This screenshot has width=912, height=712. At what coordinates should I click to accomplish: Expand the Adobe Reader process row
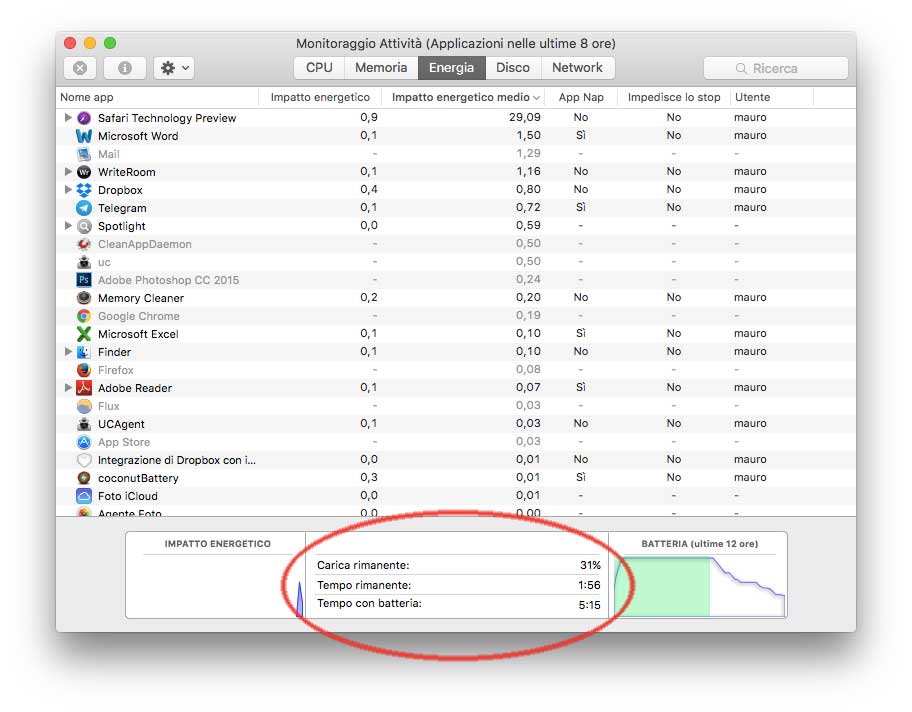68,387
